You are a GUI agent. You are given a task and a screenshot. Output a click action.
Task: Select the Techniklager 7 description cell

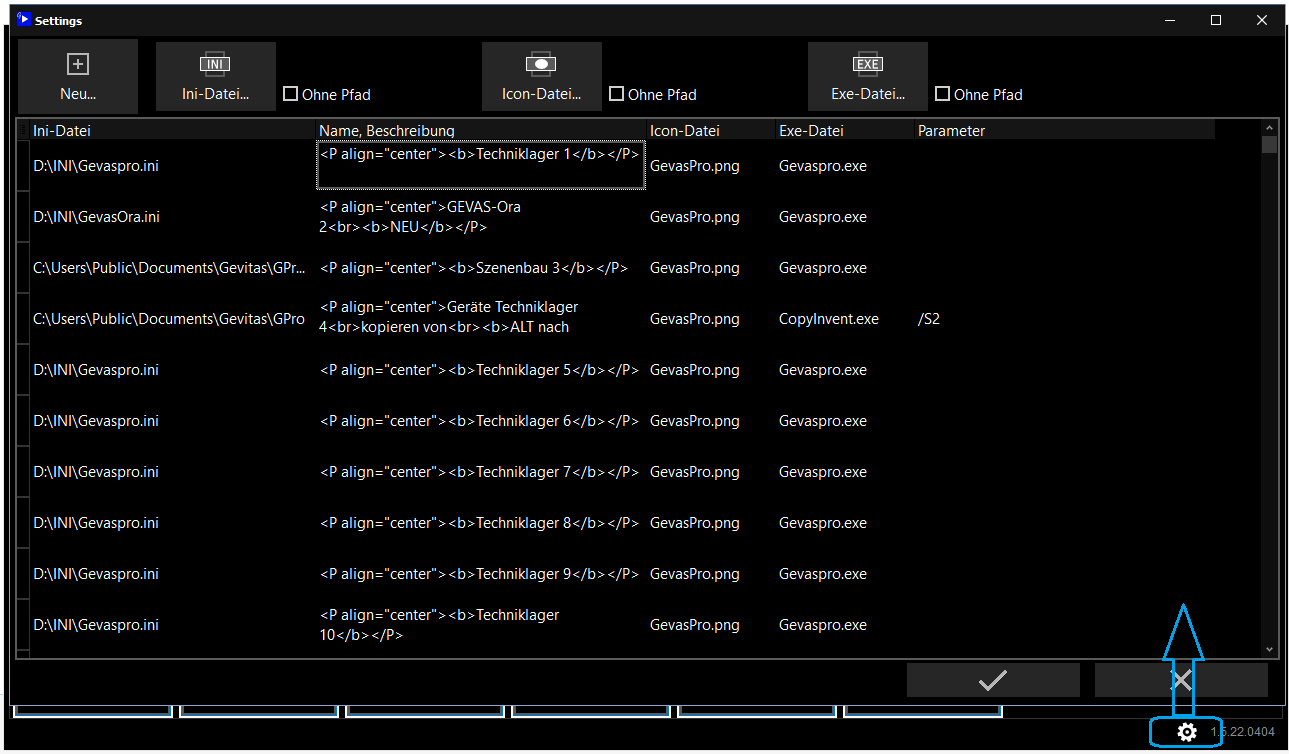481,472
